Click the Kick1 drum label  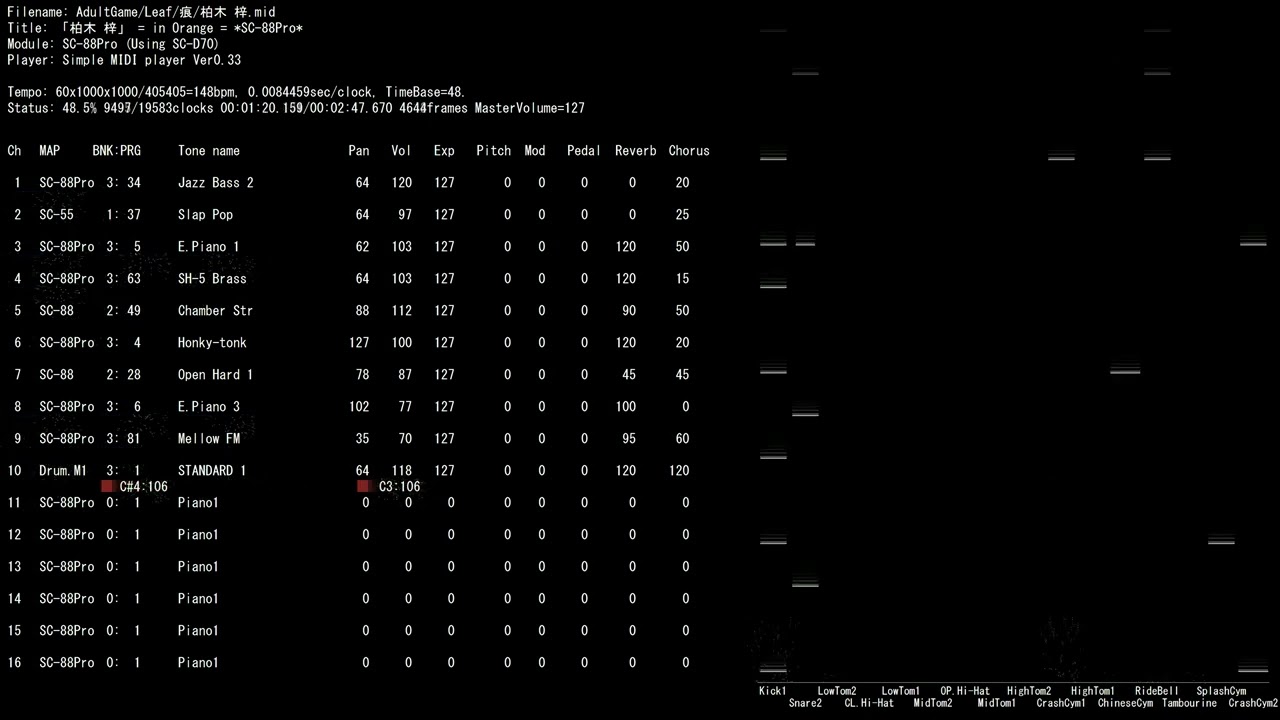coord(773,691)
